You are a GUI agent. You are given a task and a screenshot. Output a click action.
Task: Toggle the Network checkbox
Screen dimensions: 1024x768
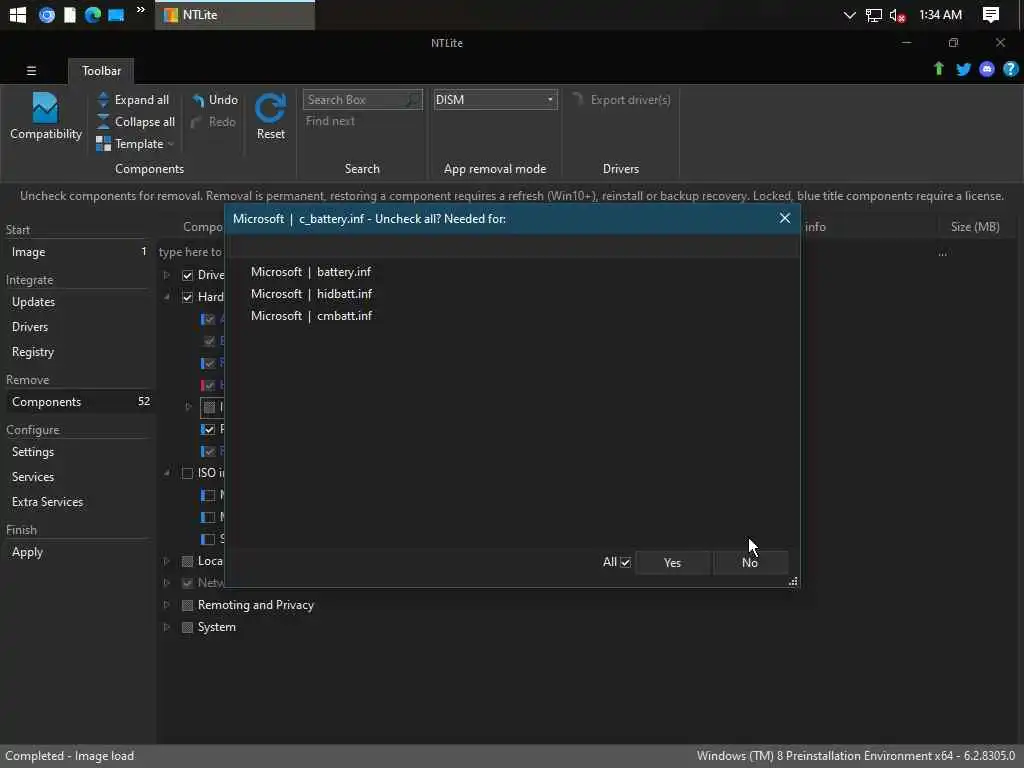[187, 583]
